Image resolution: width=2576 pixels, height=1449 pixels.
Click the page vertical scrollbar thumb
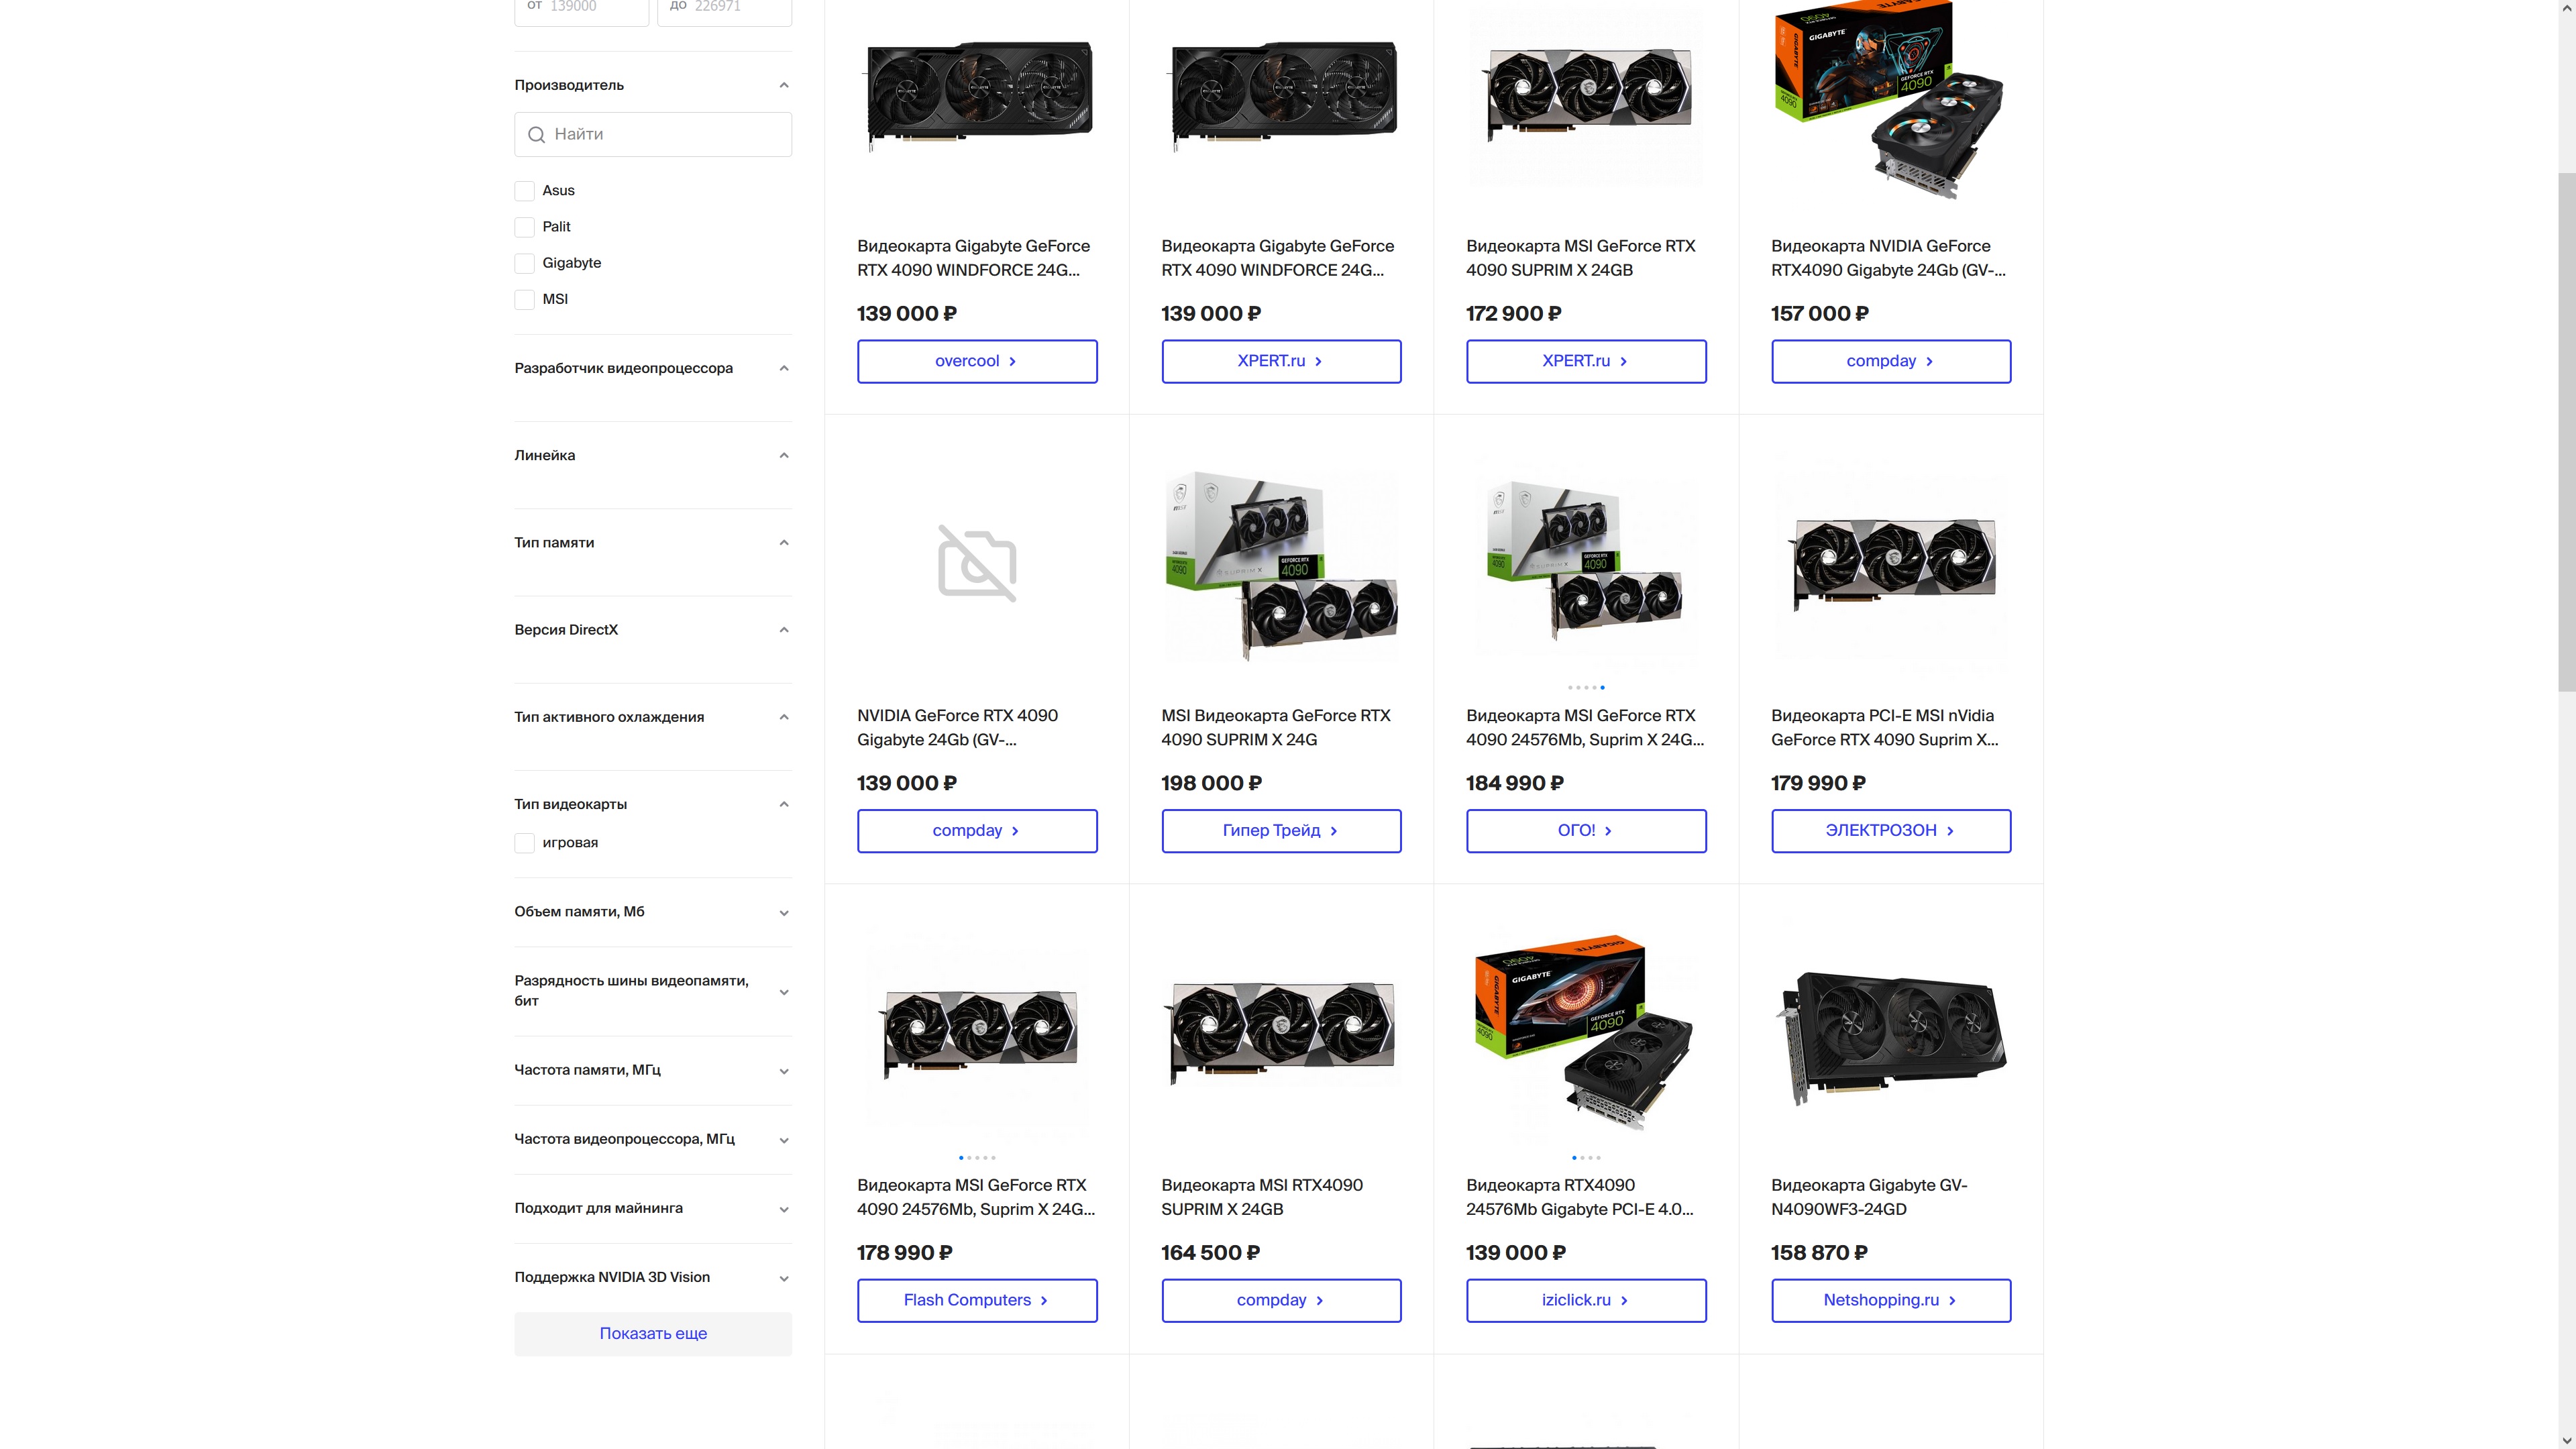click(x=2566, y=430)
